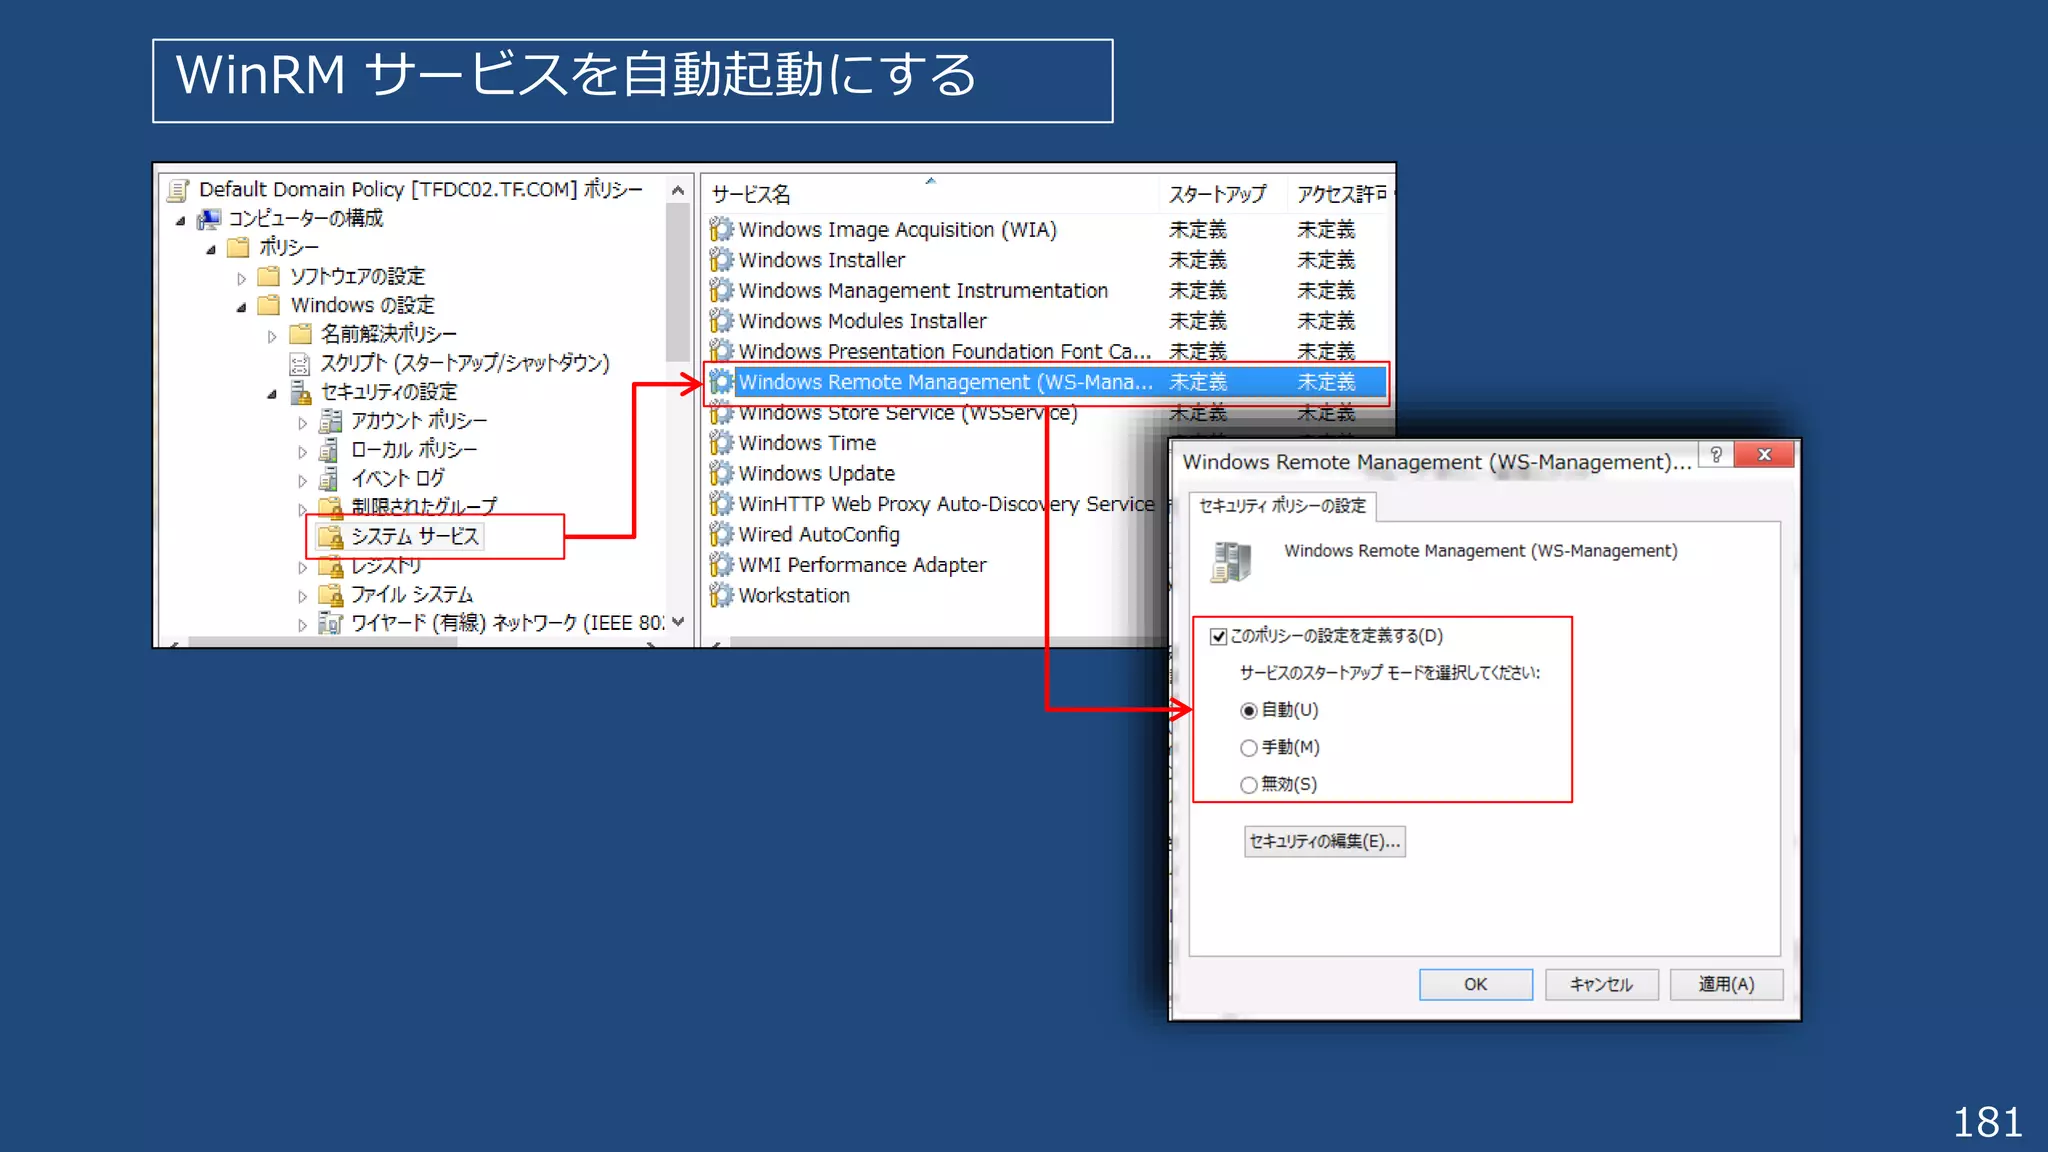This screenshot has height=1152, width=2048.
Task: Sort by the サービス名 column header
Action: [x=750, y=194]
